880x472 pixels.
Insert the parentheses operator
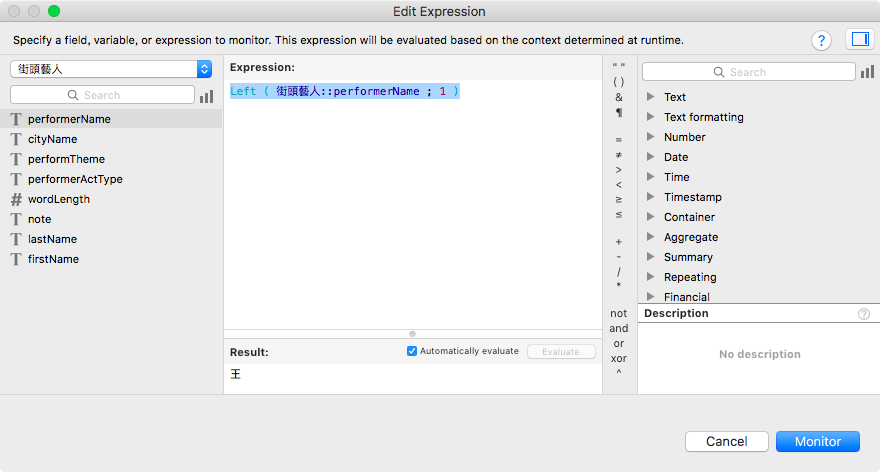click(x=618, y=82)
